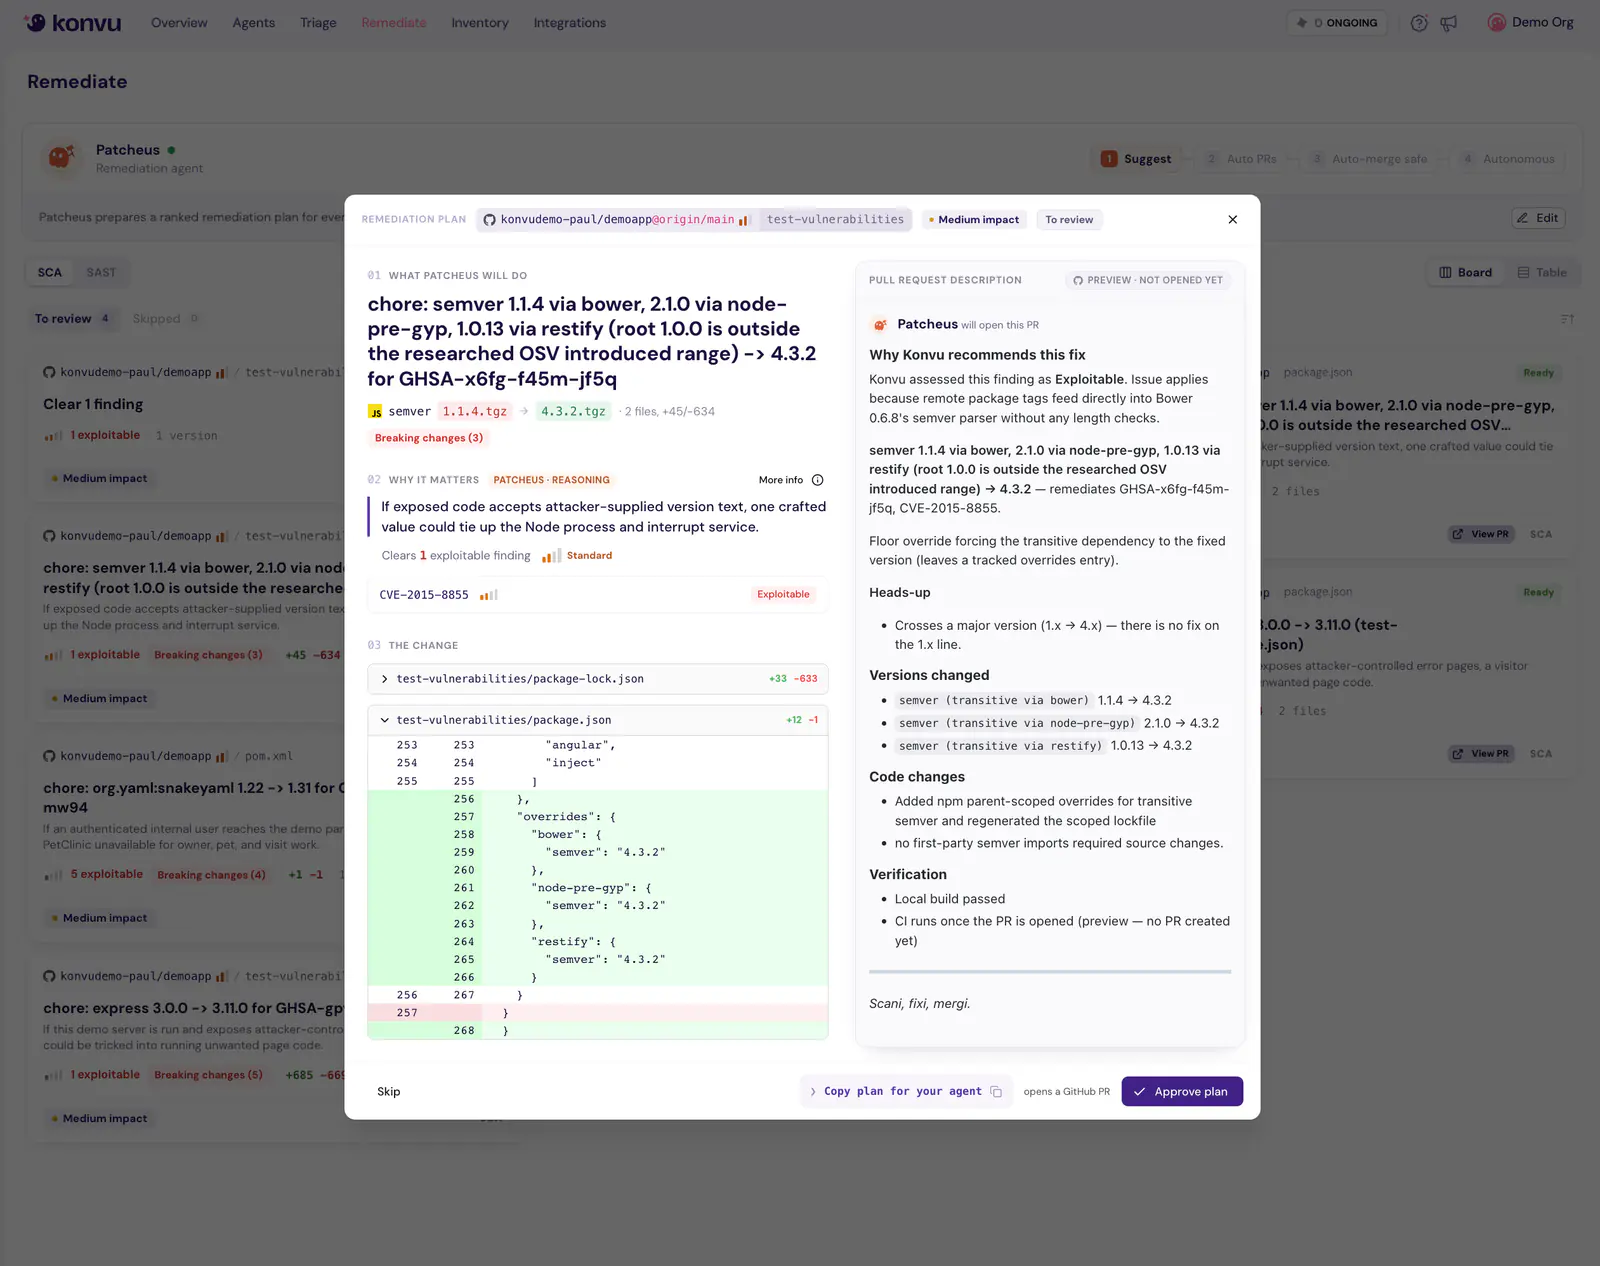
Task: Click the More info circle icon
Action: tap(817, 480)
